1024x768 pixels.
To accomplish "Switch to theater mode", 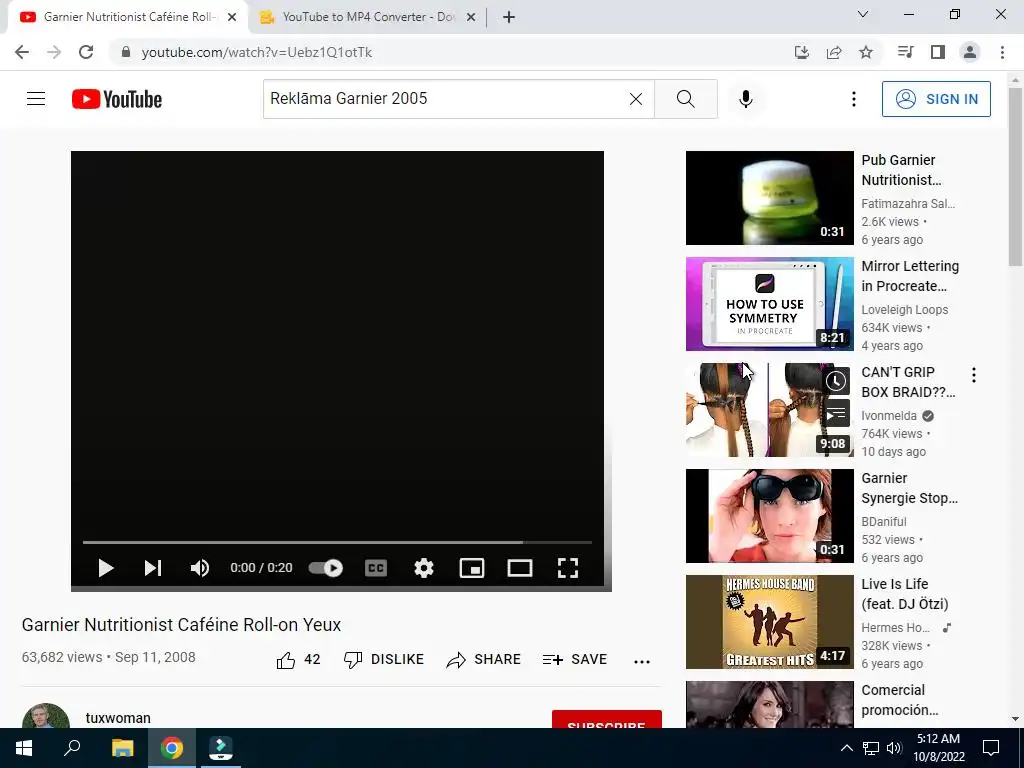I will pyautogui.click(x=520, y=568).
